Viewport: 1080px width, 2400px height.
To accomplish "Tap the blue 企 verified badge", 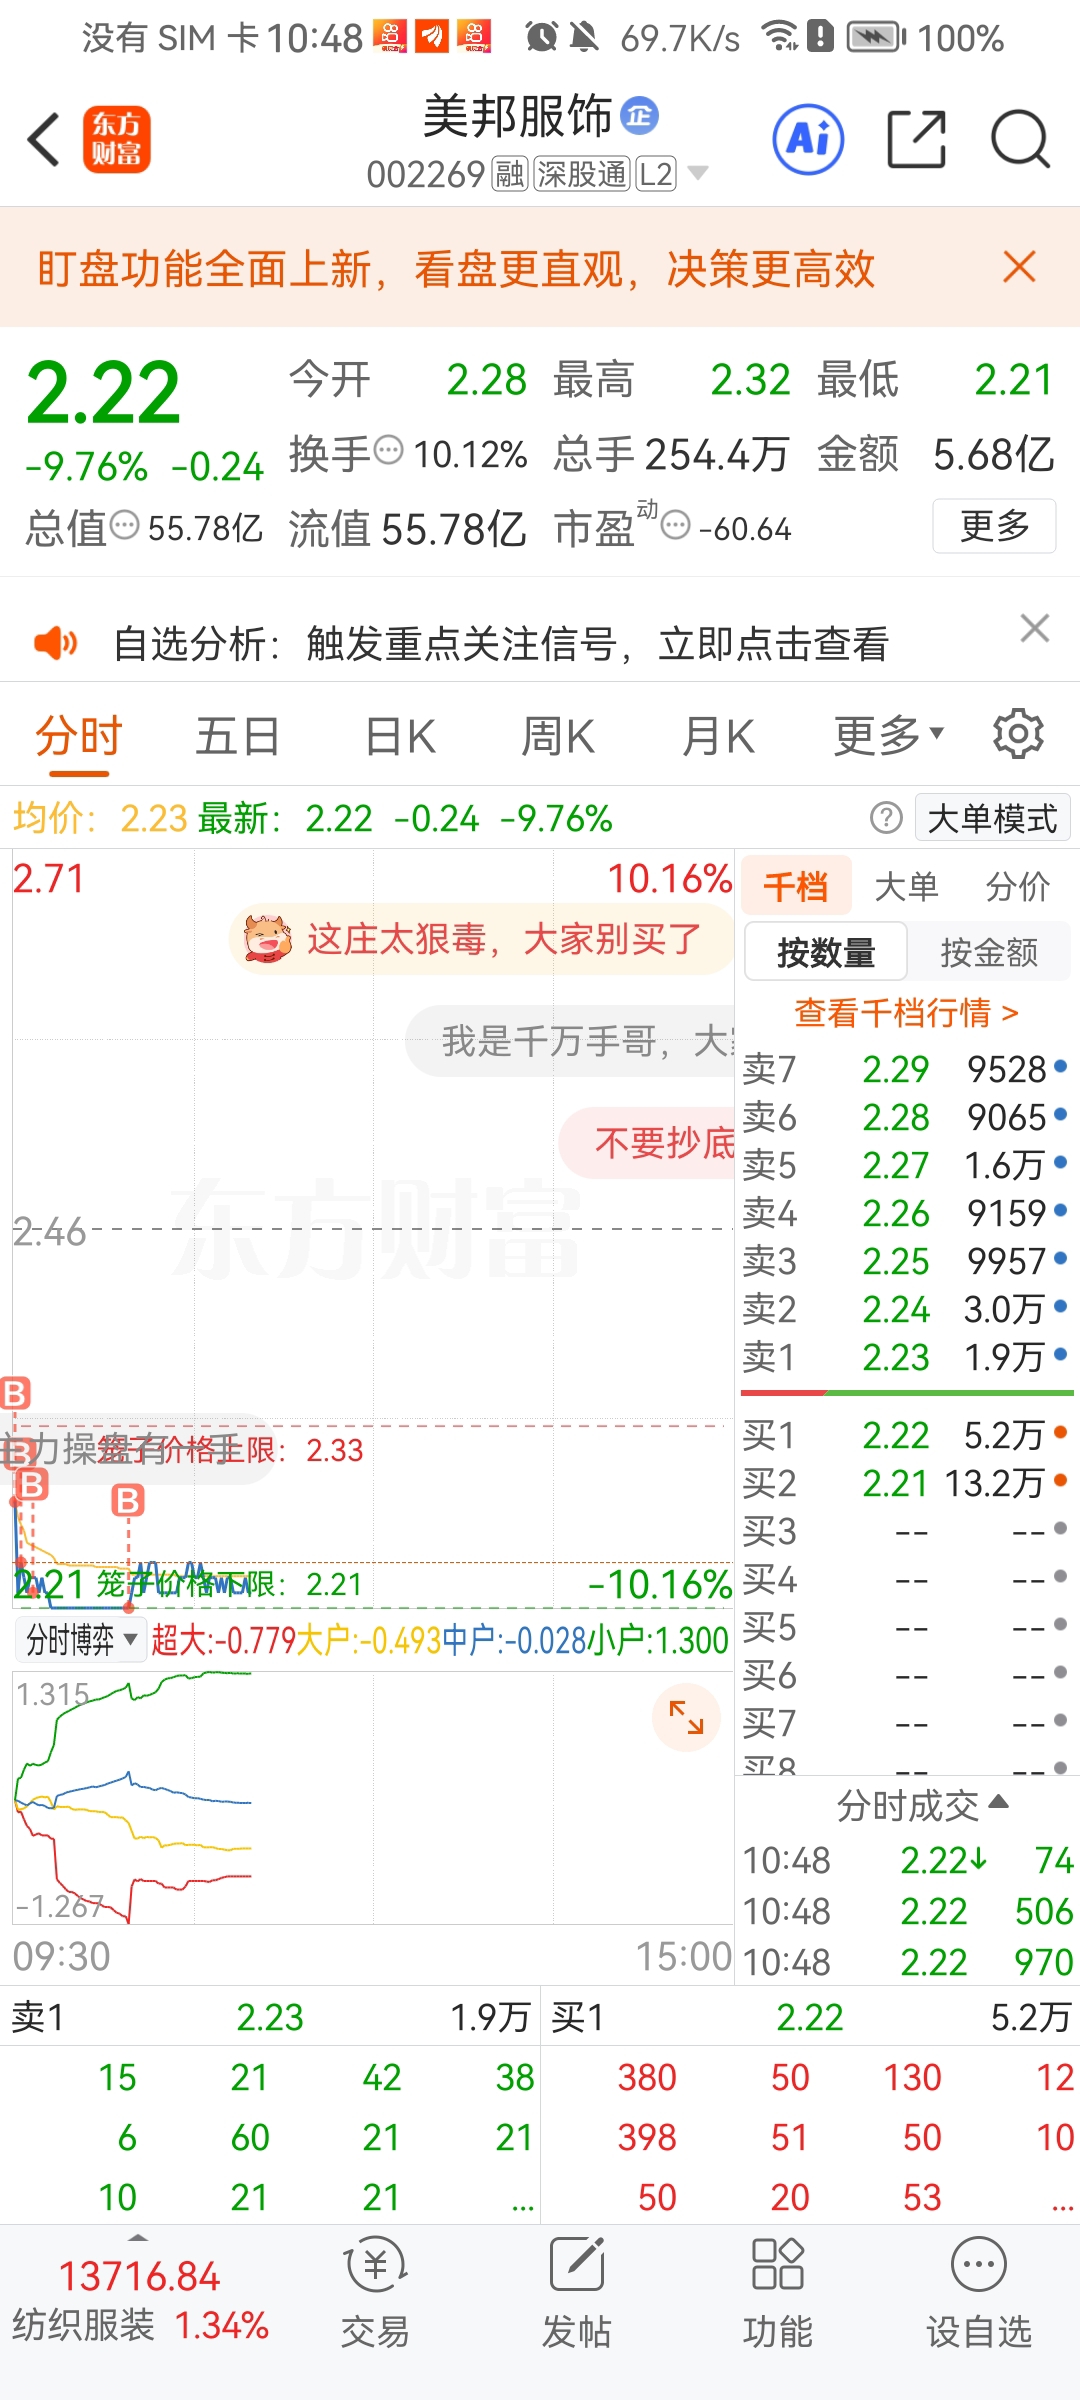I will [640, 116].
